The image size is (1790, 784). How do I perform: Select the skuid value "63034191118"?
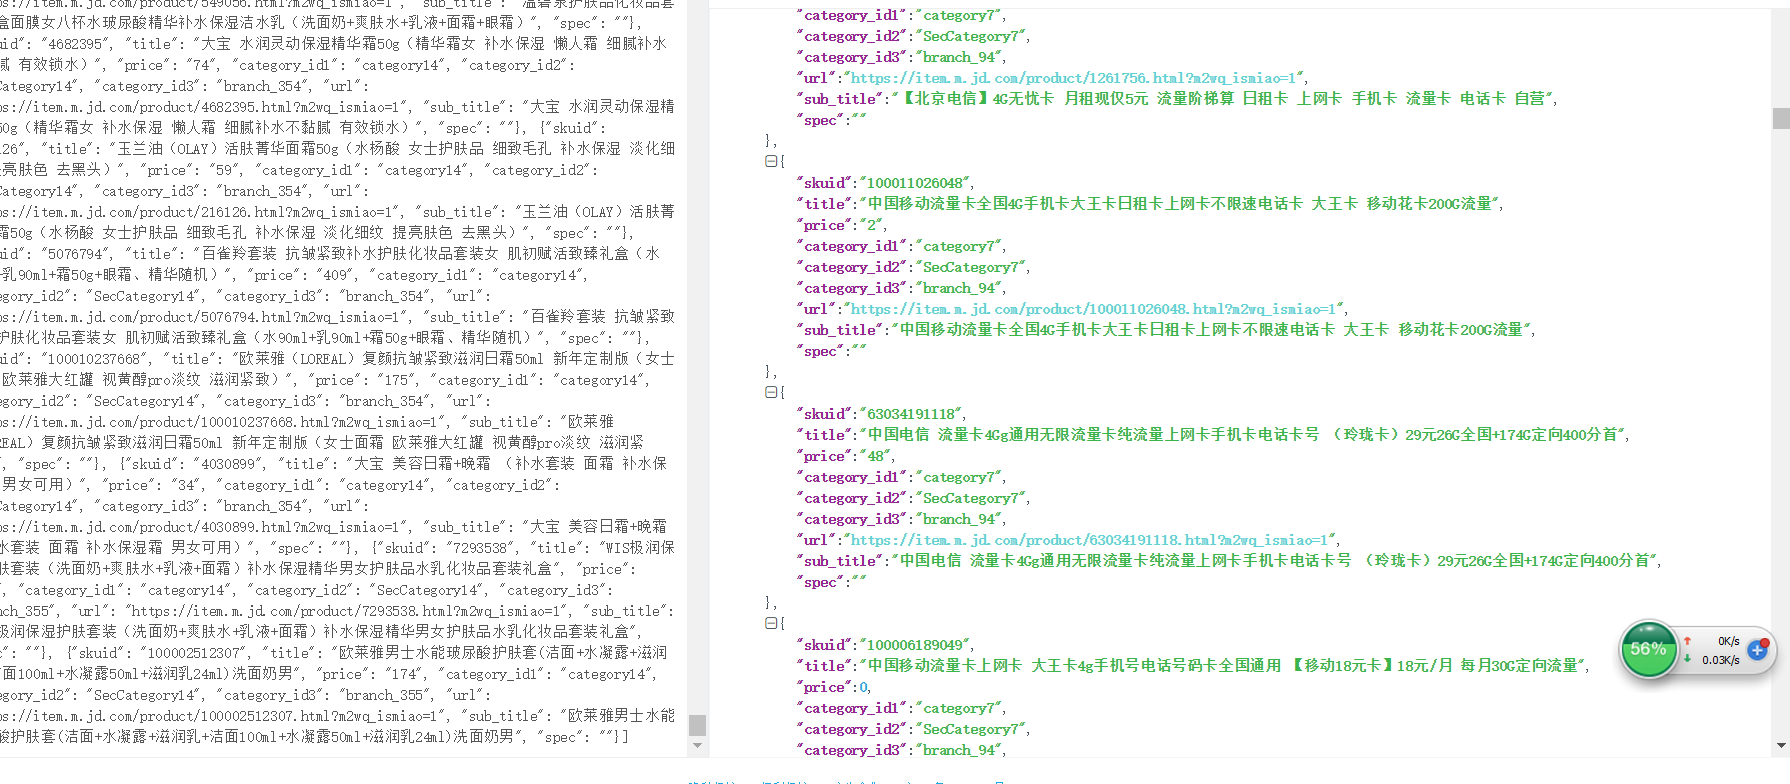(x=909, y=414)
